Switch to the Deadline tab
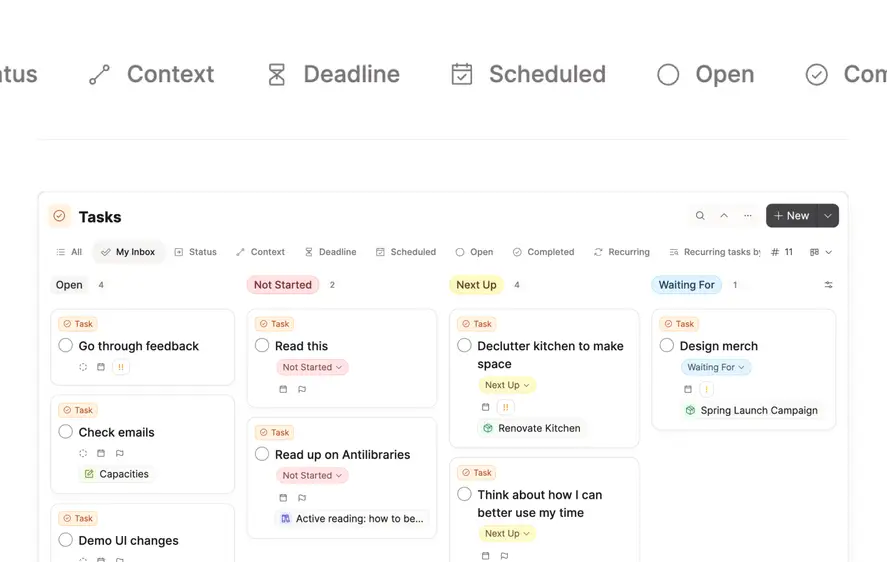Viewport: 887px width, 562px height. [x=330, y=252]
